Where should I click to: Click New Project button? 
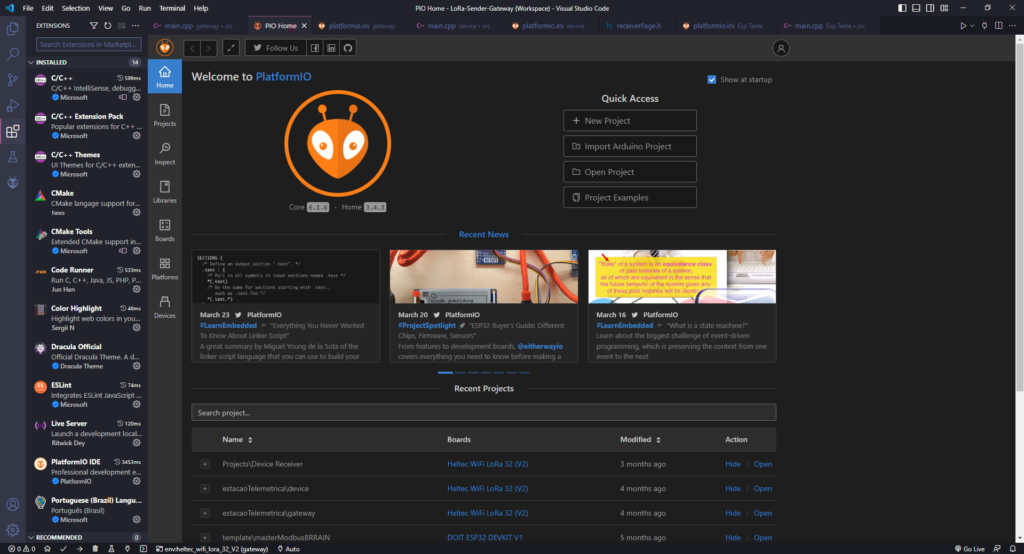(x=630, y=121)
